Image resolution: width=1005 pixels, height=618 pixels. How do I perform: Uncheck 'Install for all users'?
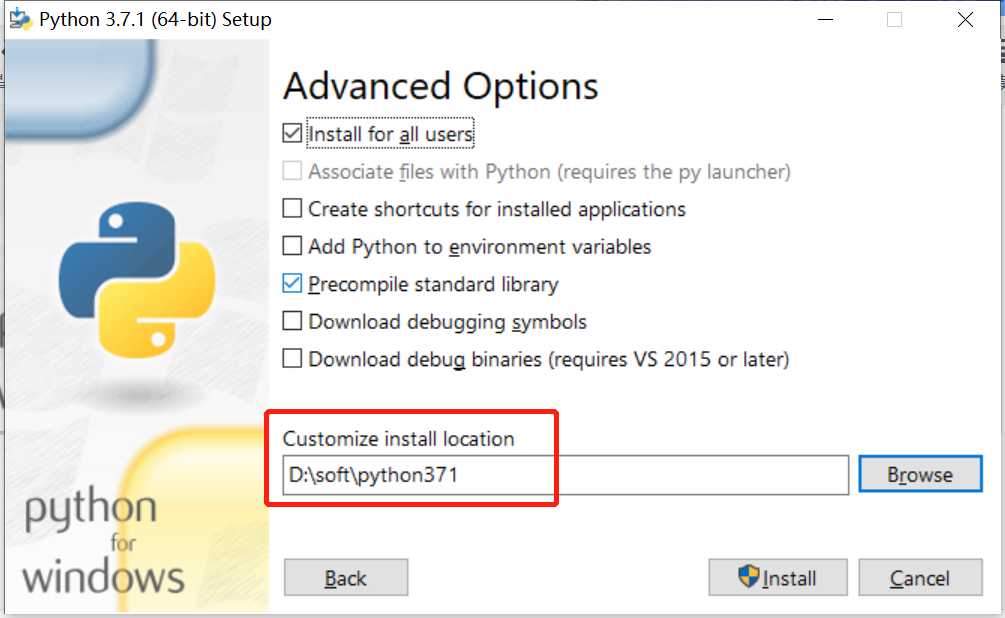tap(293, 133)
